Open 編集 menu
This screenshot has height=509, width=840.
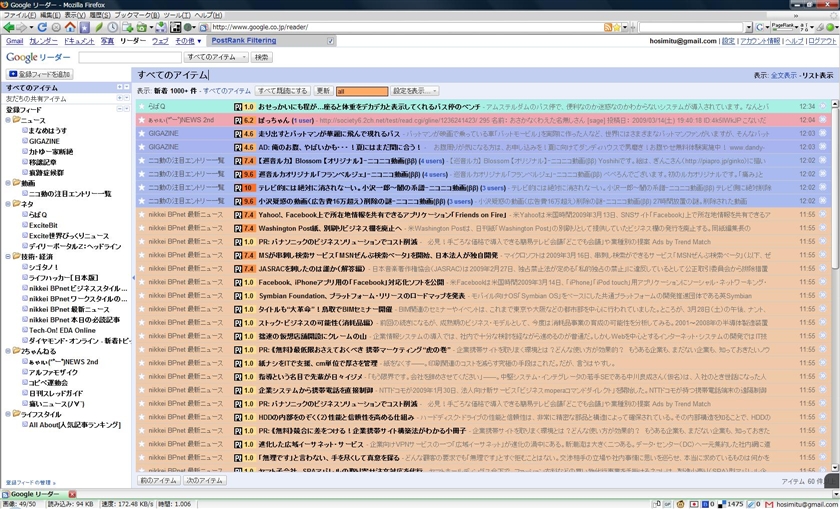click(50, 15)
